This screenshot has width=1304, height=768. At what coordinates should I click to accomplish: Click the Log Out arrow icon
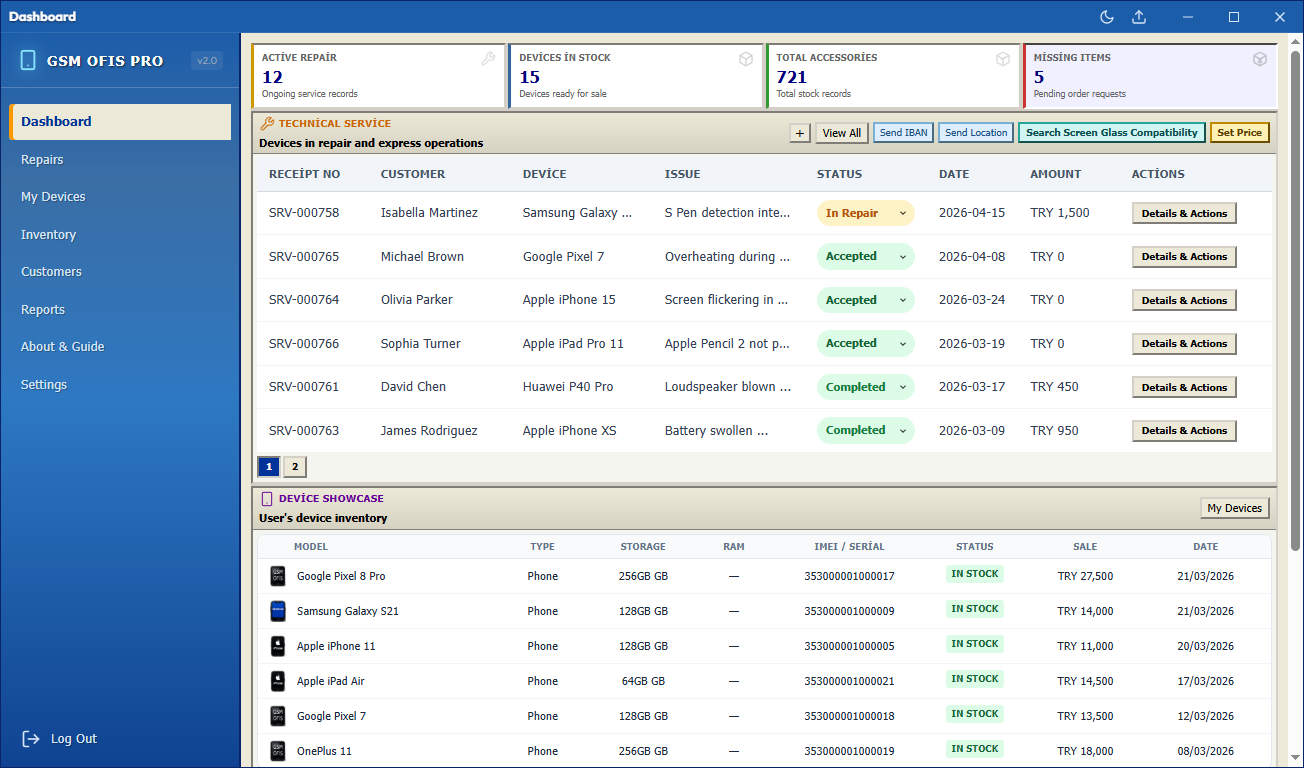(x=31, y=739)
